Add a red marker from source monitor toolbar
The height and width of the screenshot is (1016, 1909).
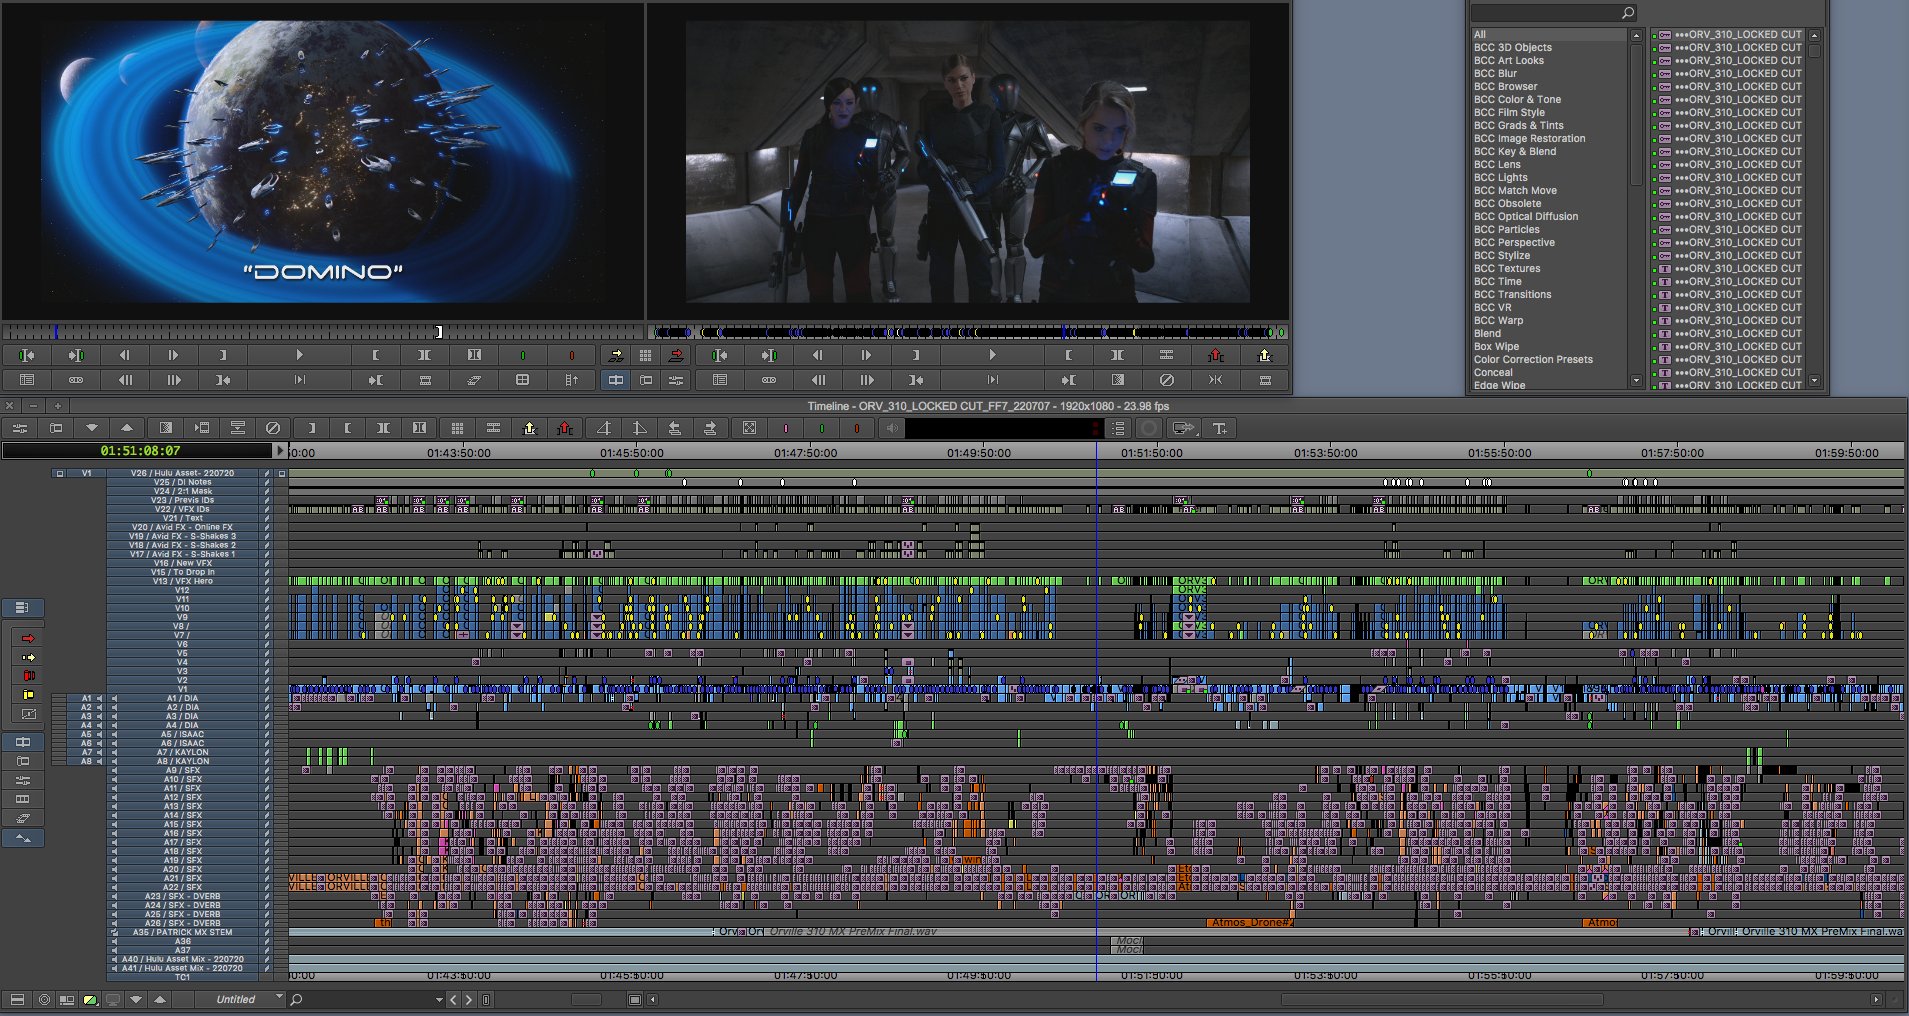[571, 355]
